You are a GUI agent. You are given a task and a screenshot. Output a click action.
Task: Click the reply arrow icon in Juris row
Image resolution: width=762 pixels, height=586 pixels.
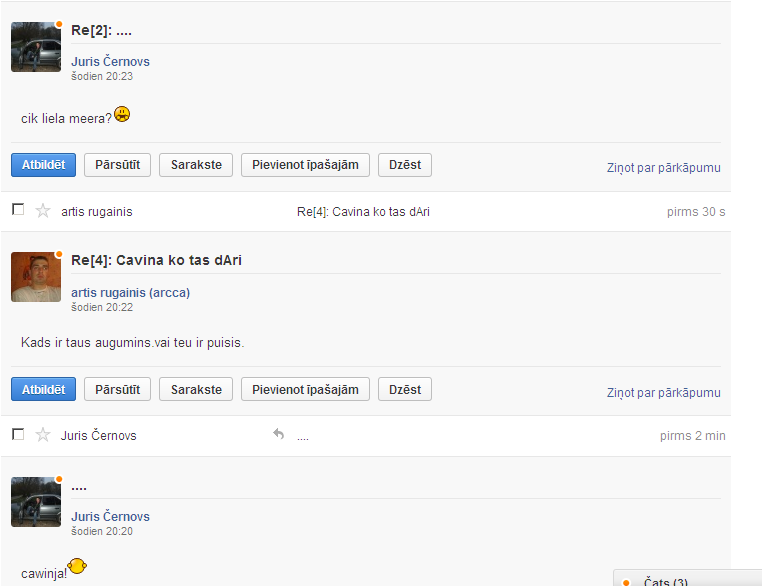point(278,435)
